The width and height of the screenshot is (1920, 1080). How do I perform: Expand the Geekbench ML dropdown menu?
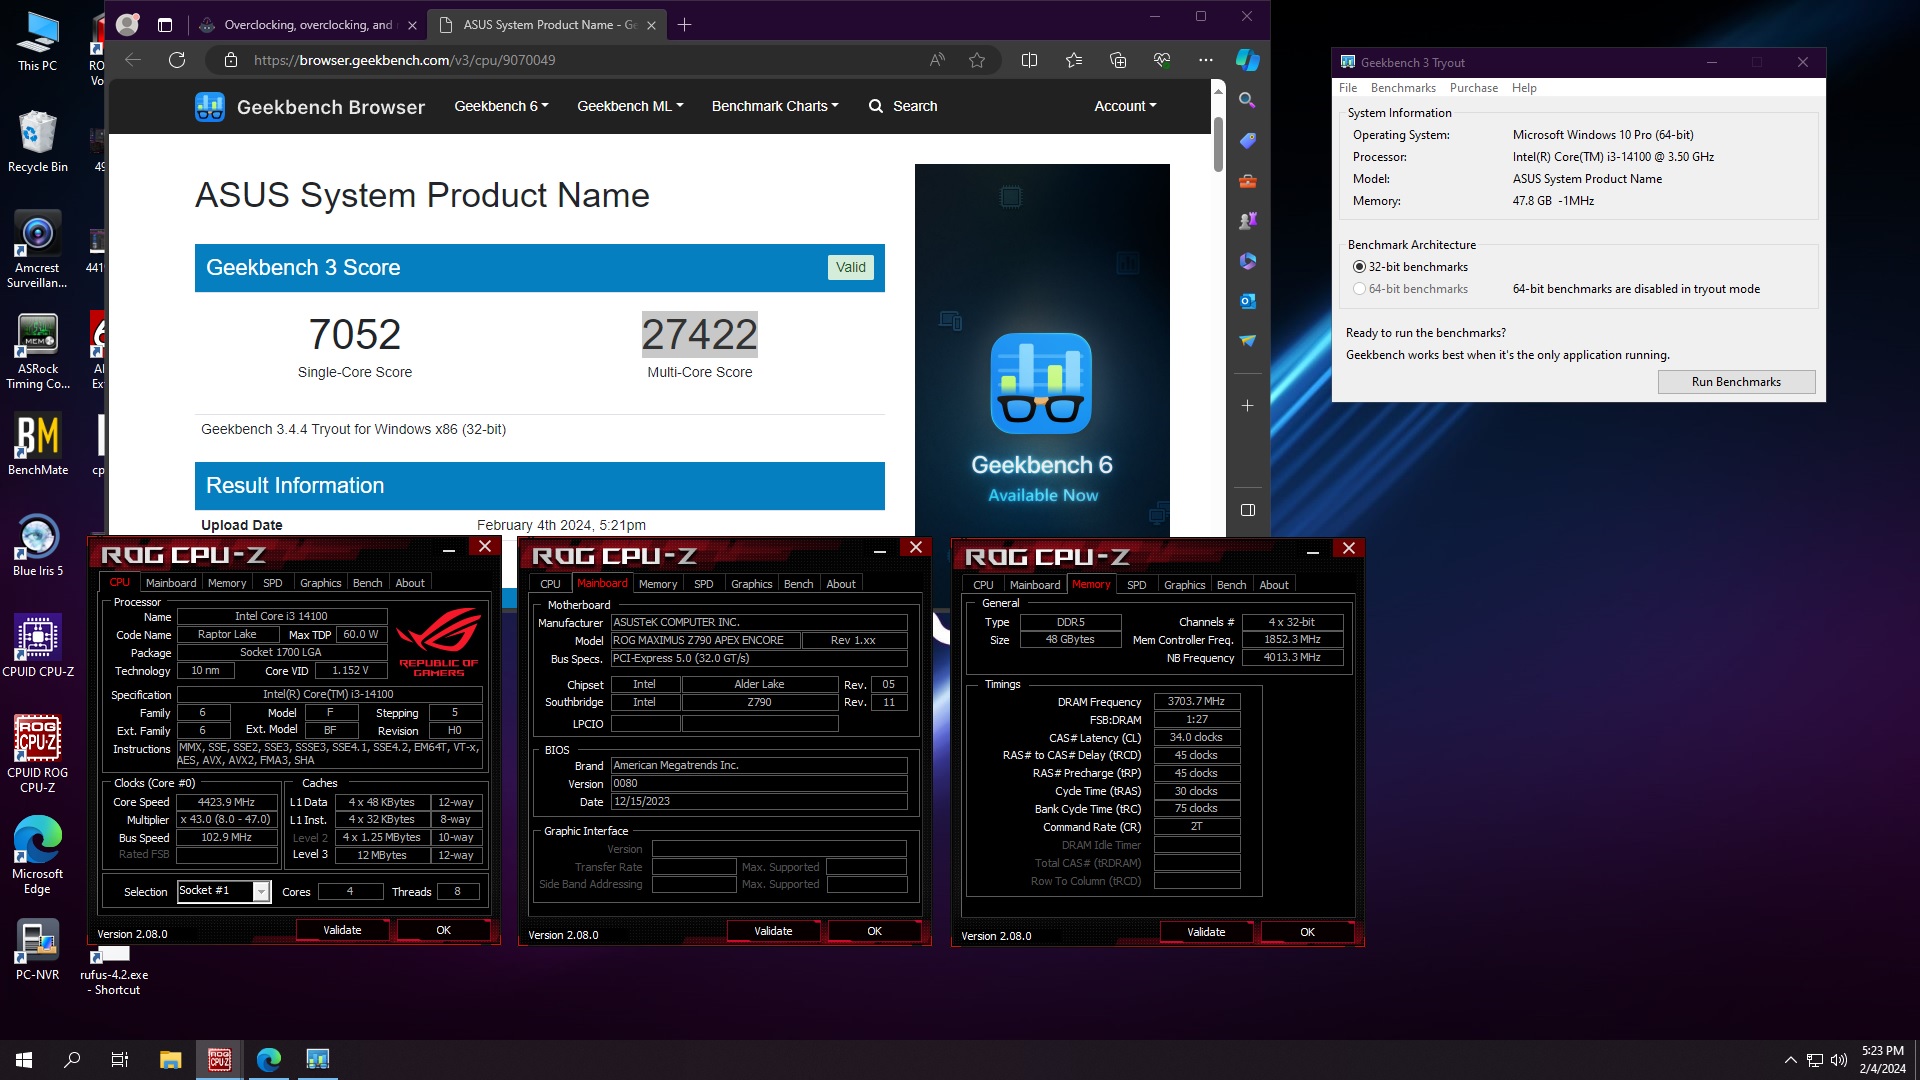pyautogui.click(x=630, y=106)
